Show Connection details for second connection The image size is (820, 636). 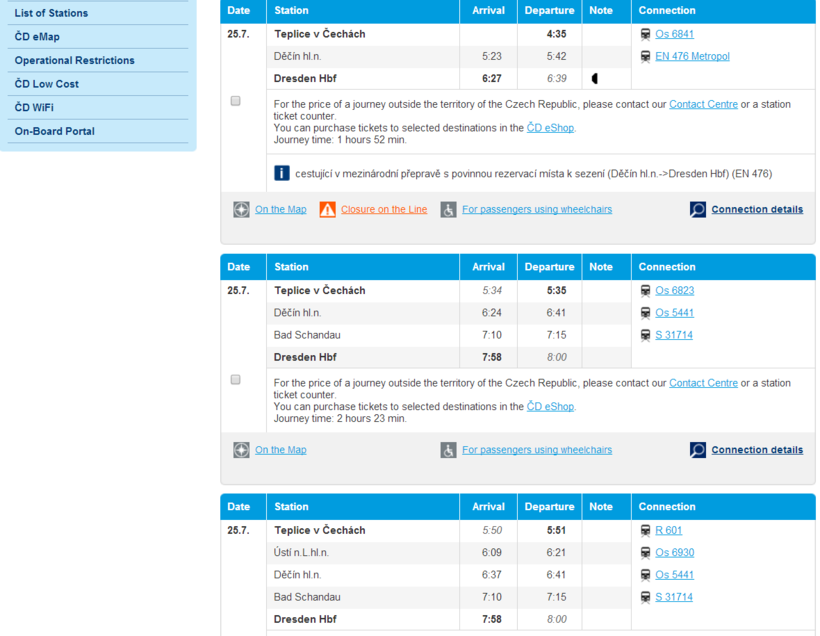(756, 450)
